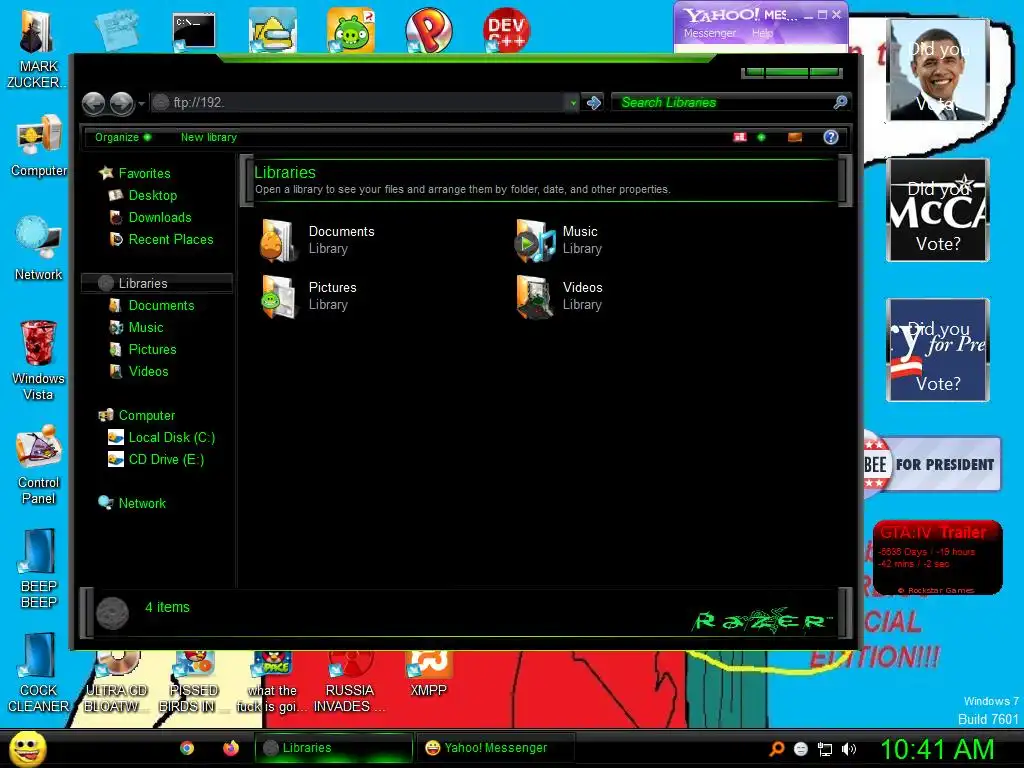Click the green pig Bad Piggies icon
The image size is (1024, 768).
[x=351, y=31]
